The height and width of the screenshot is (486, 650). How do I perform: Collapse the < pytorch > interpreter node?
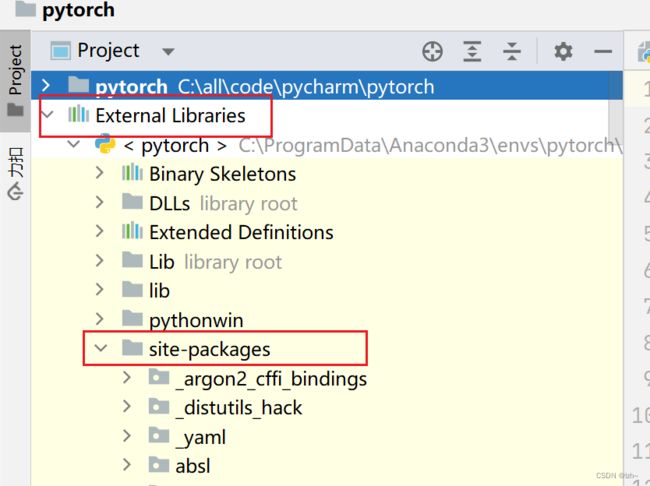click(x=74, y=144)
